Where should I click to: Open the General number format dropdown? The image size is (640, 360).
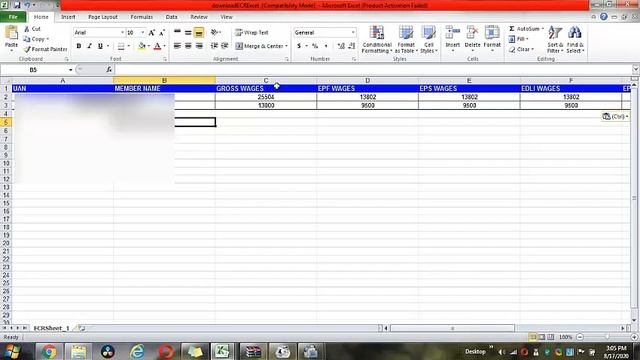(x=353, y=32)
